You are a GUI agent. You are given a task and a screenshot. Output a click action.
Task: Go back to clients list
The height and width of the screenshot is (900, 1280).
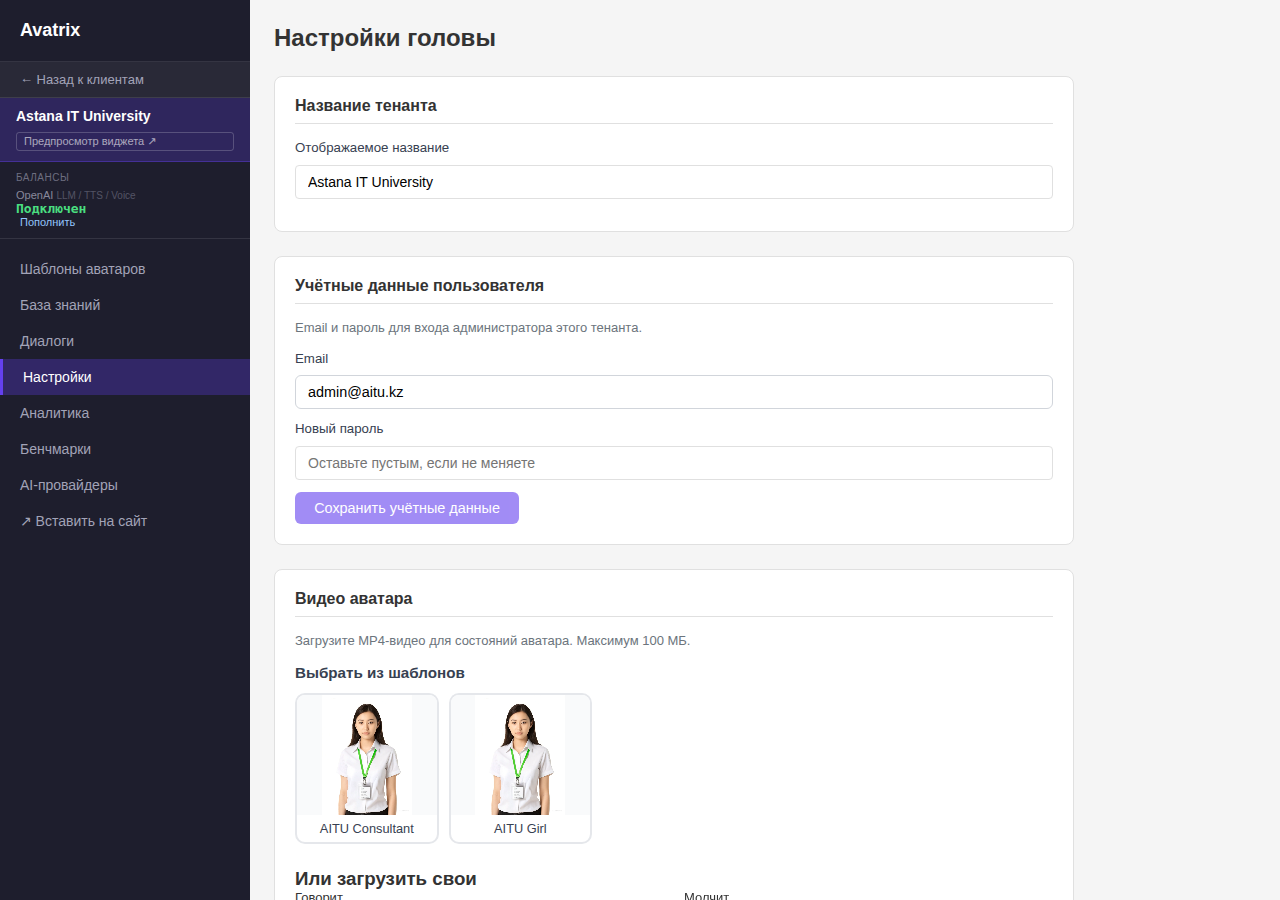pyautogui.click(x=82, y=79)
